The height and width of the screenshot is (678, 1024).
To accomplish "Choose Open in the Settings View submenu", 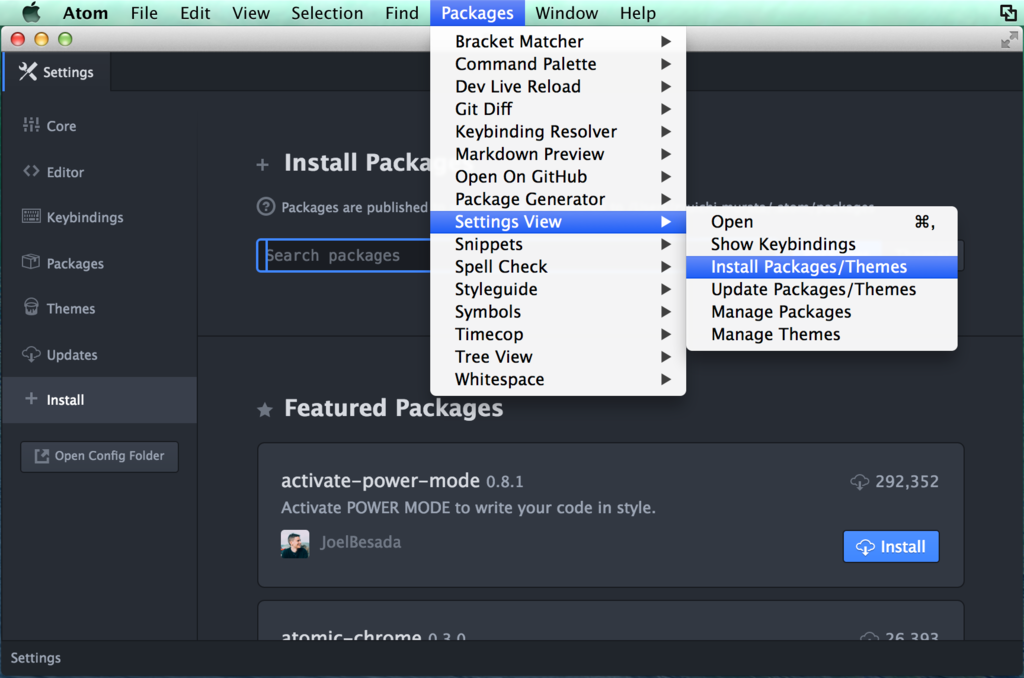I will [x=822, y=221].
